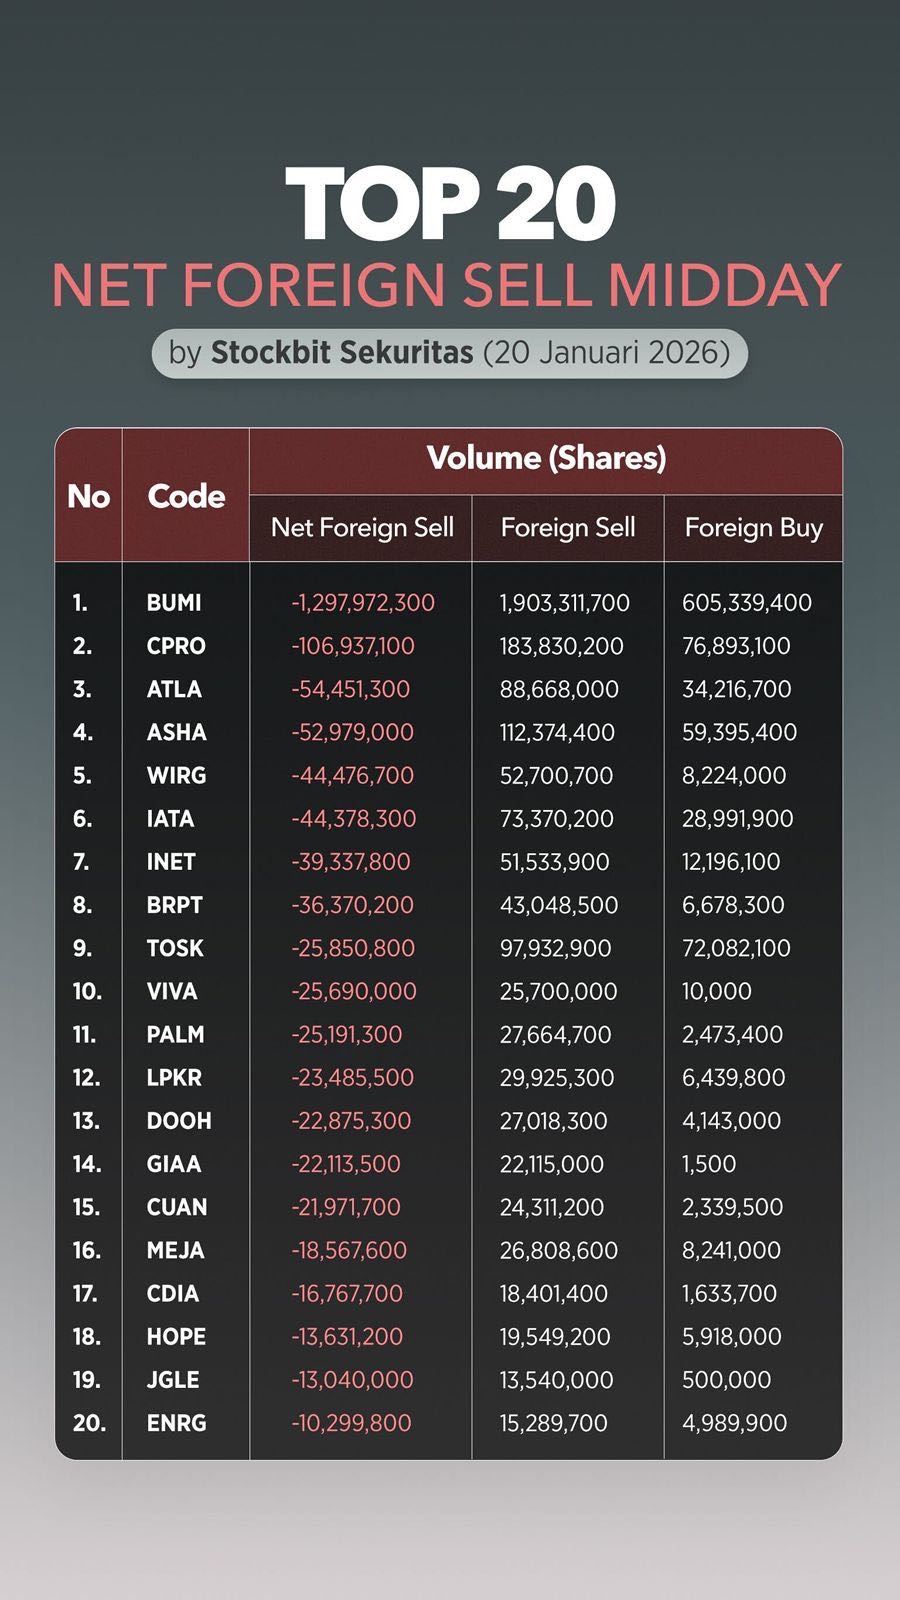Select the Stockbit Sekuritas date badge
Viewport: 900px width, 1600px height.
point(449,353)
